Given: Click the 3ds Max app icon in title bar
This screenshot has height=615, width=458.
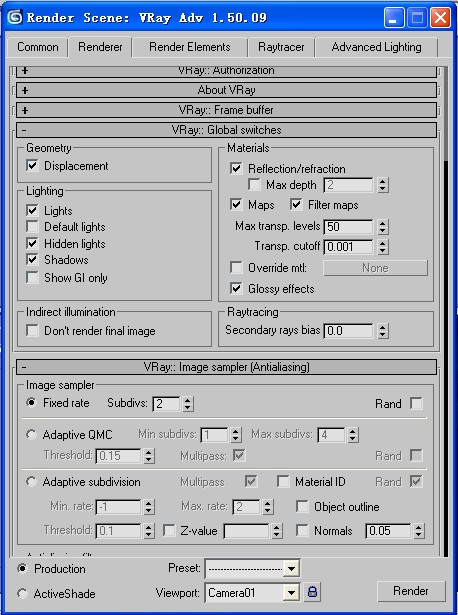Looking at the screenshot, I should click(x=15, y=18).
